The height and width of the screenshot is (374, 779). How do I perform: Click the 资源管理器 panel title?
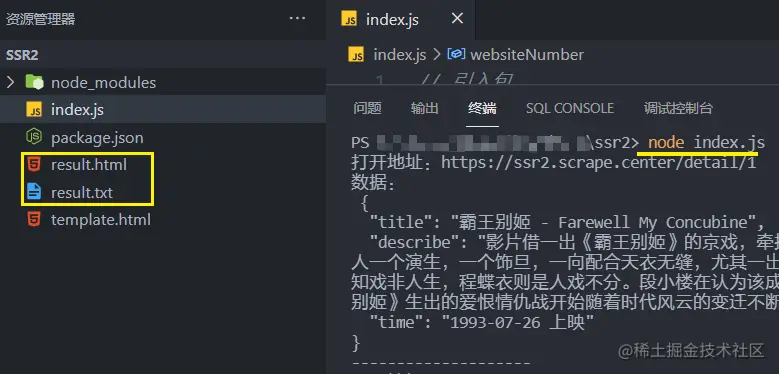point(40,19)
